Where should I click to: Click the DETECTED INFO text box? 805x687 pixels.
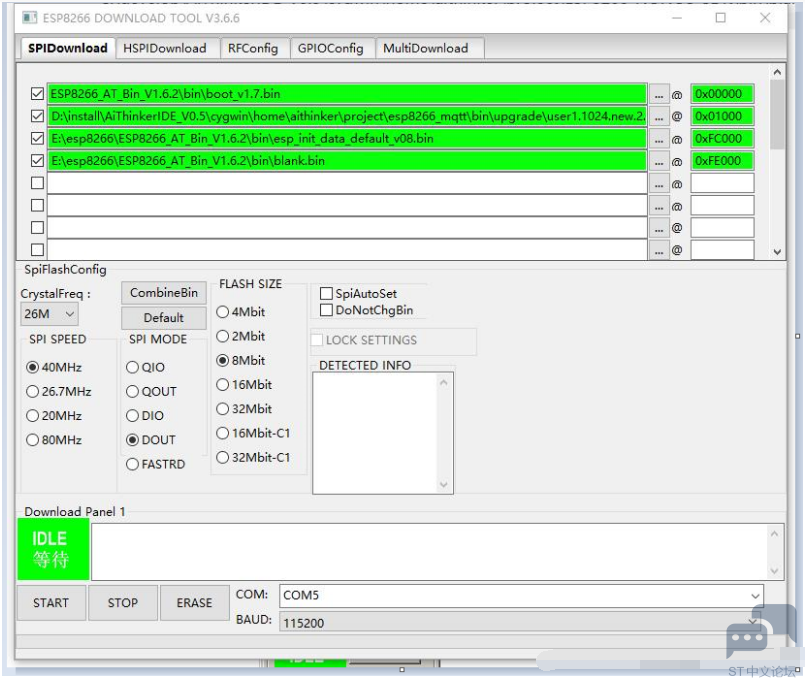coord(382,433)
